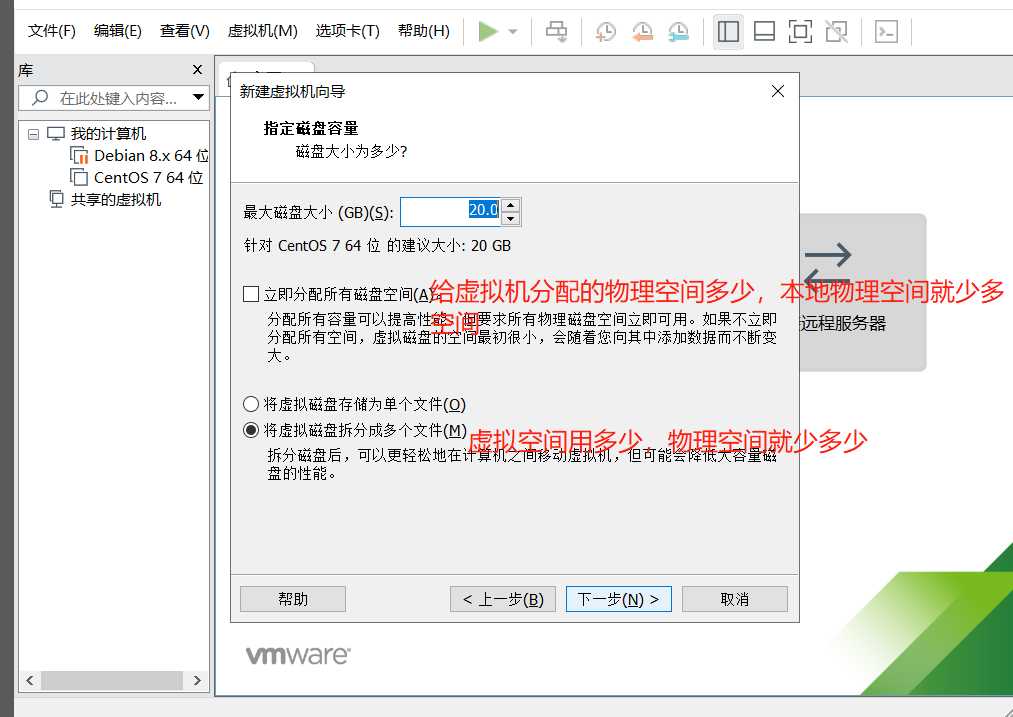Open the console view icon
Viewport: 1013px width, 717px height.
coord(886,31)
